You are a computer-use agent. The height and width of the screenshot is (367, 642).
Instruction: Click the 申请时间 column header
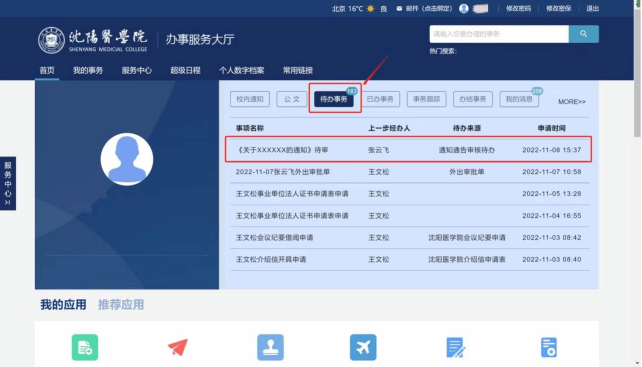tap(552, 128)
